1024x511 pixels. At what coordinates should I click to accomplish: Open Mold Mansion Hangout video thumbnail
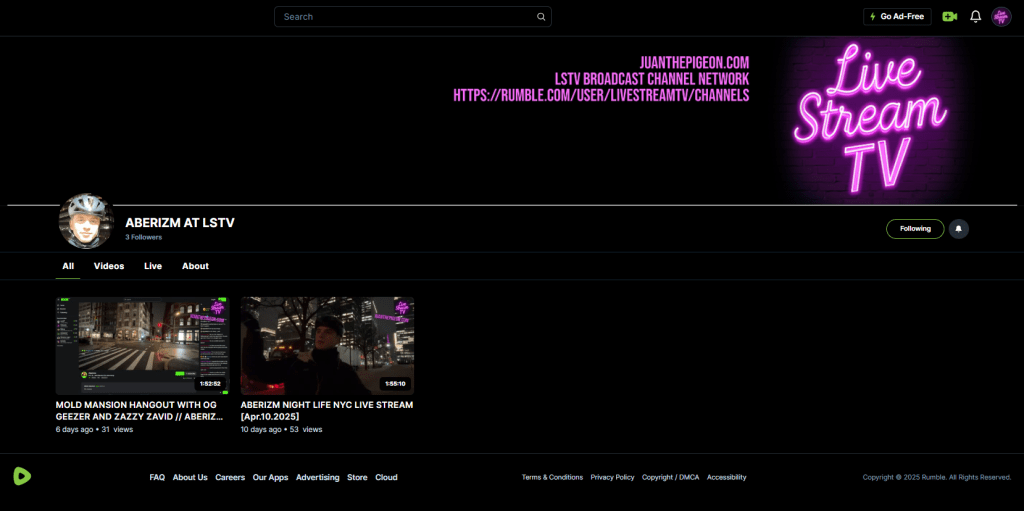[x=142, y=345]
